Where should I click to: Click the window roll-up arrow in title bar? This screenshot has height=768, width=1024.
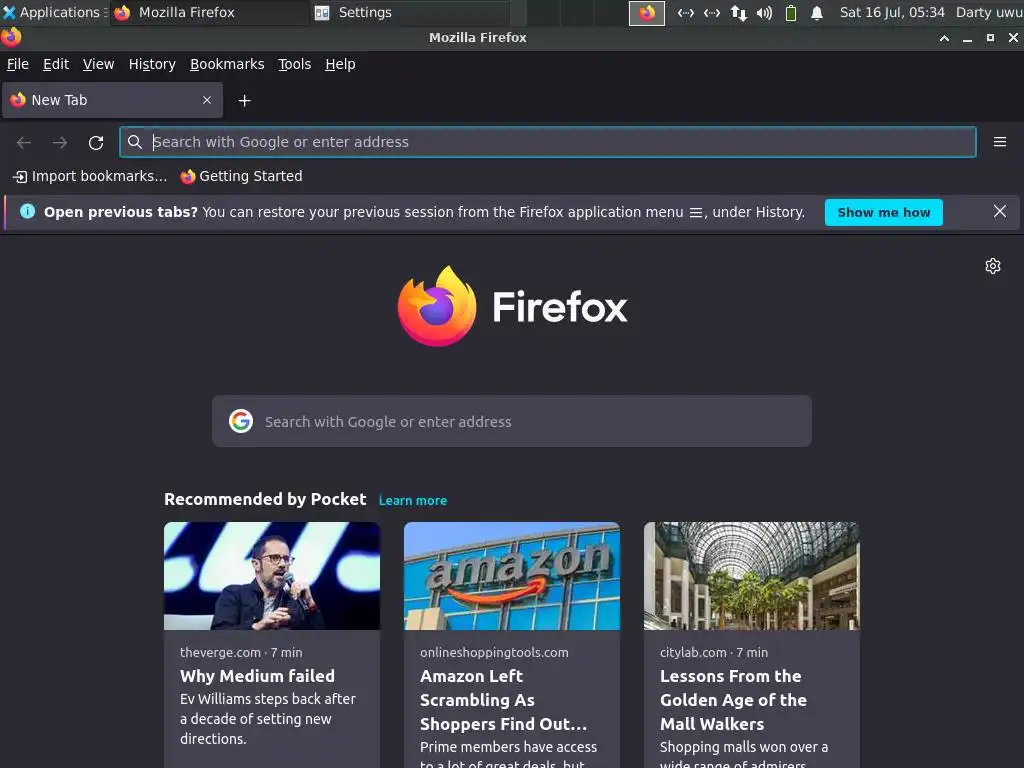944,38
